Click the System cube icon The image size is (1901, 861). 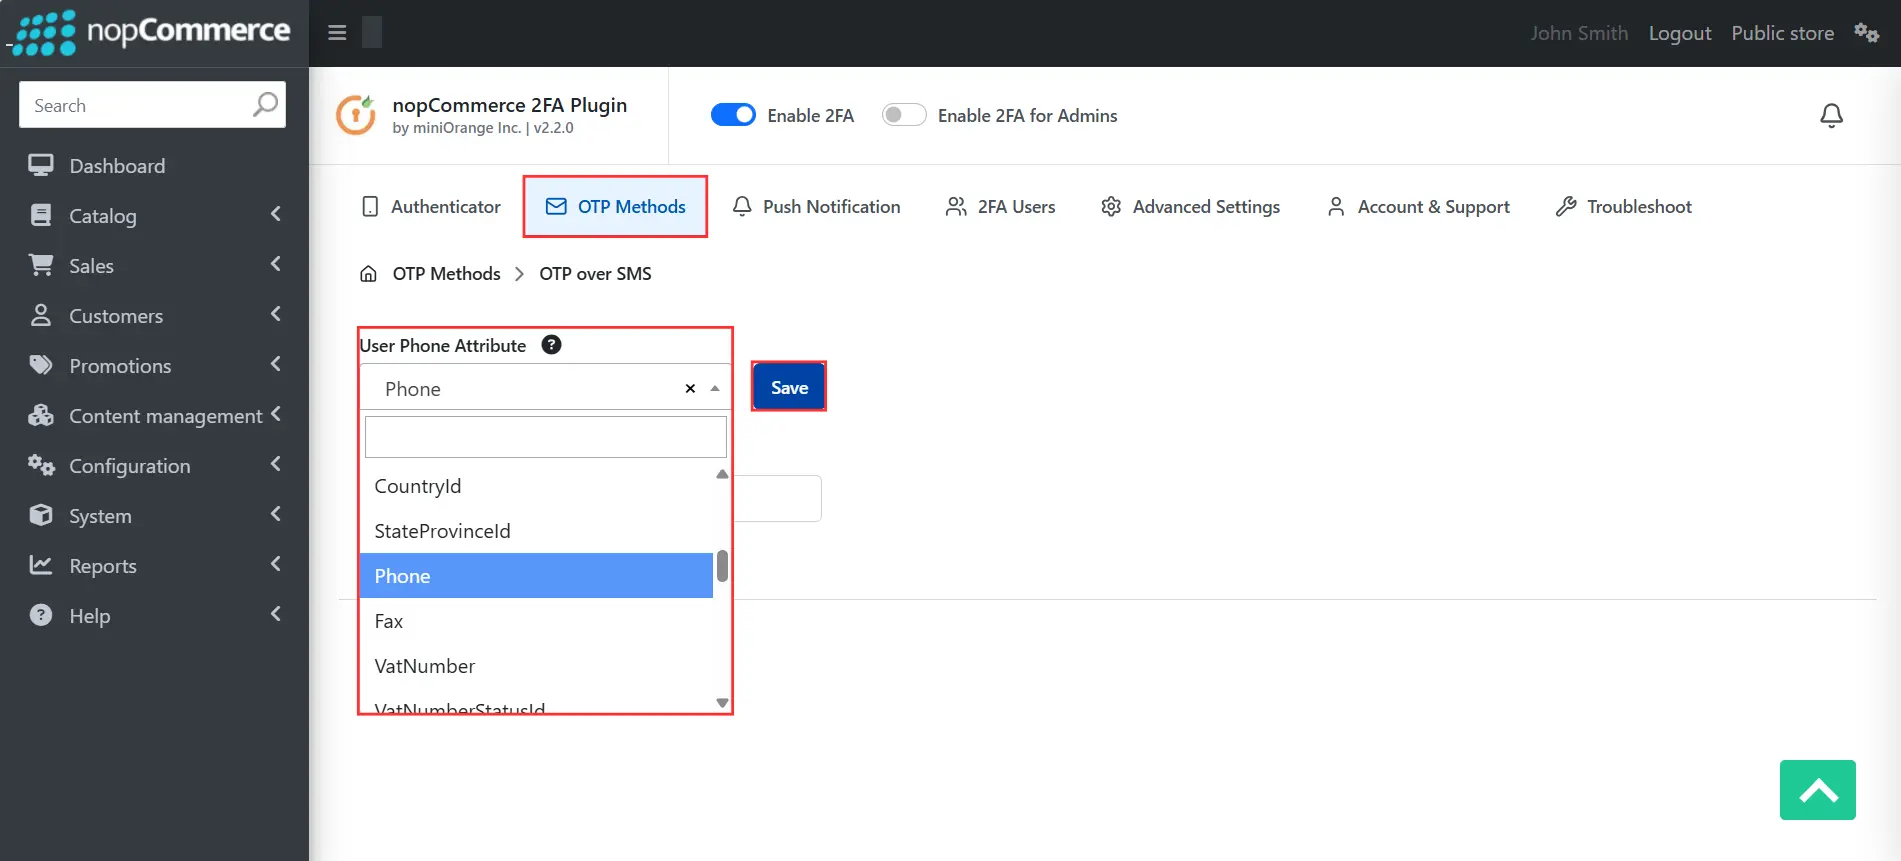tap(41, 515)
